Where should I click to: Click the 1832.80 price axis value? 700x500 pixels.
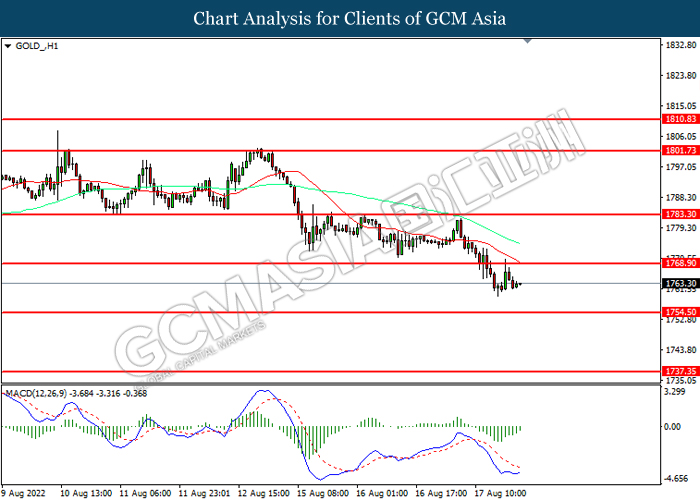pos(681,45)
